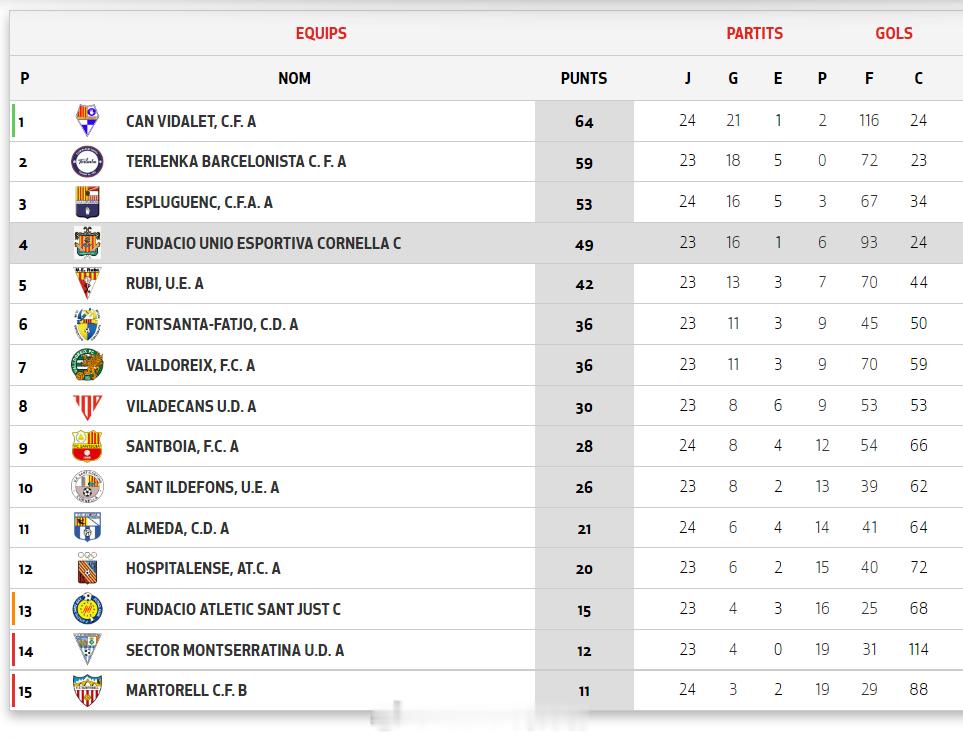
Task: Click the PUNTS column header
Action: 584,78
